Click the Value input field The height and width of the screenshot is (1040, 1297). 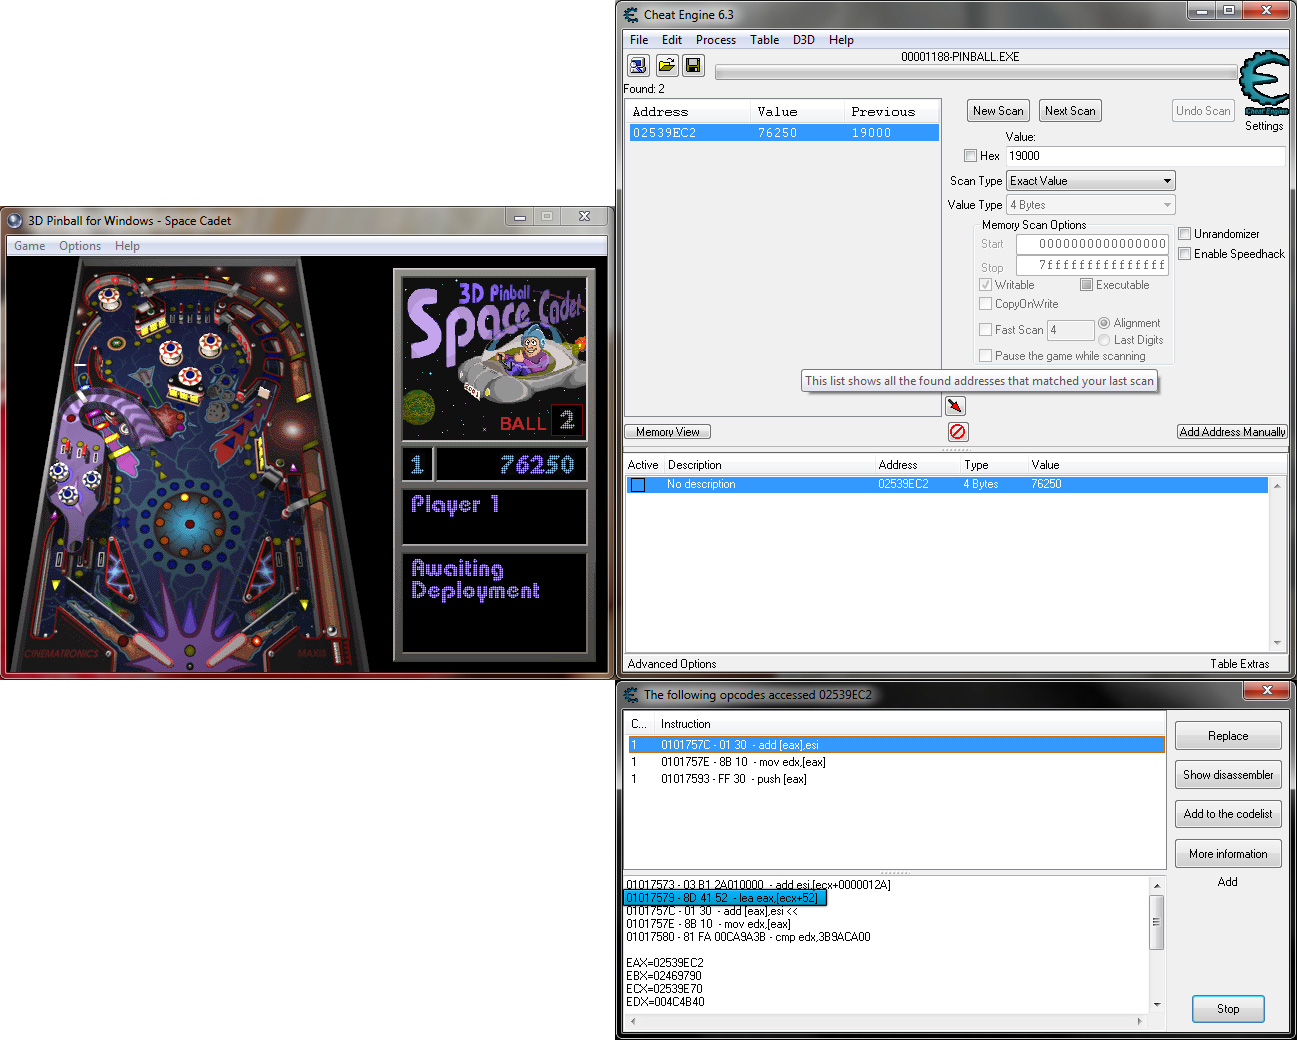point(1144,156)
